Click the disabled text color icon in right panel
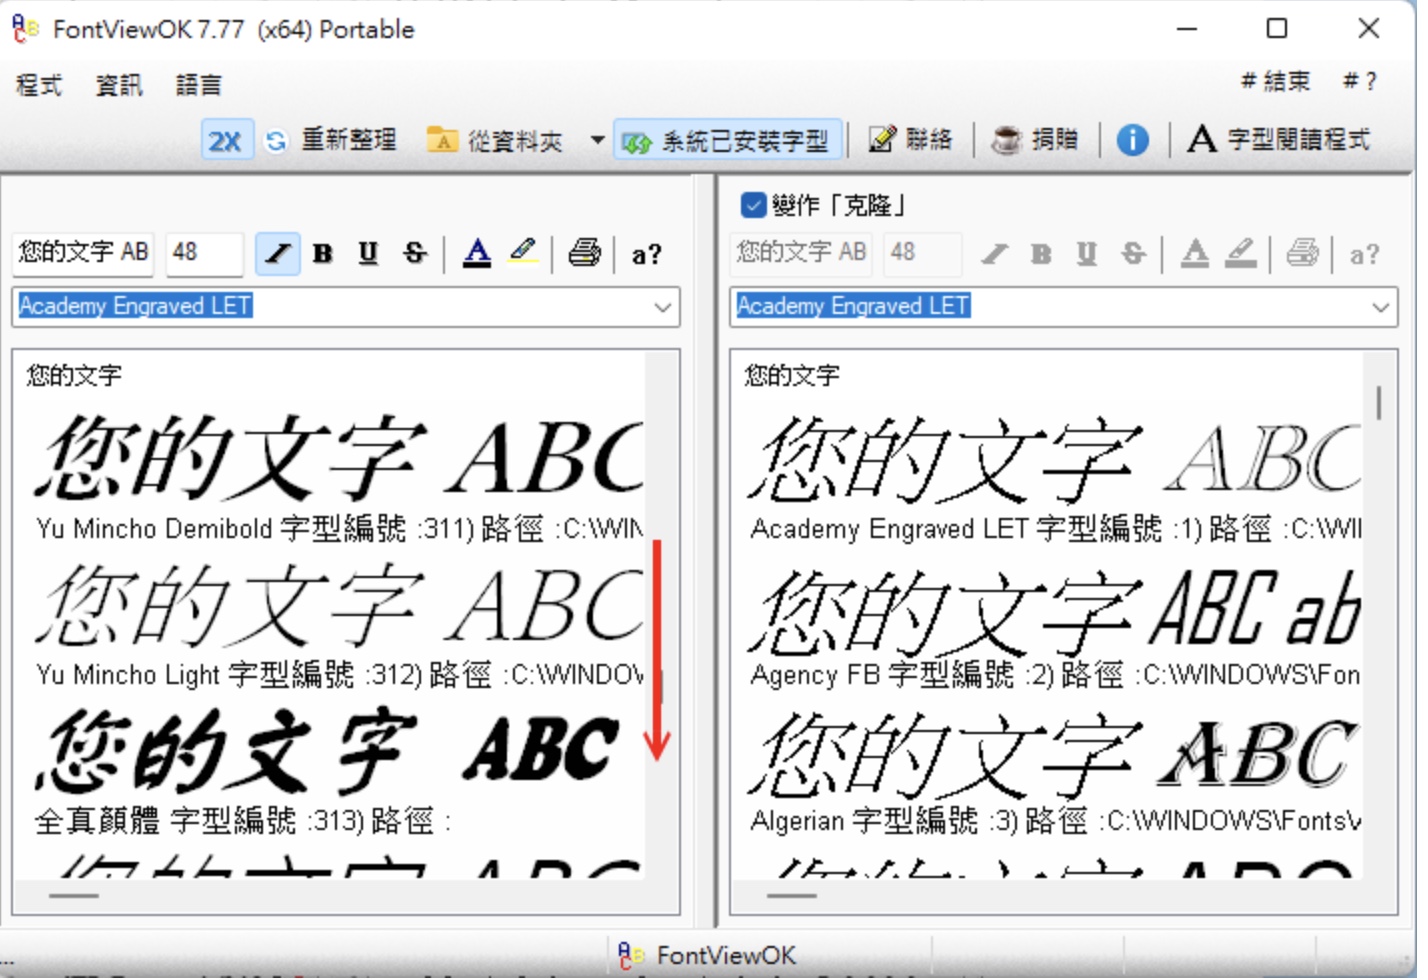The image size is (1428, 980). [1195, 255]
